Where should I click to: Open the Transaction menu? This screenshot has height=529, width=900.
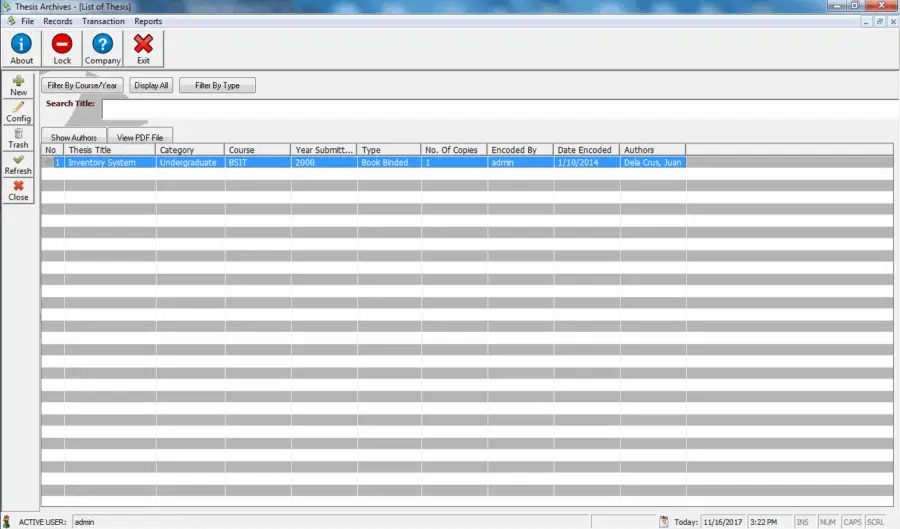click(x=103, y=21)
